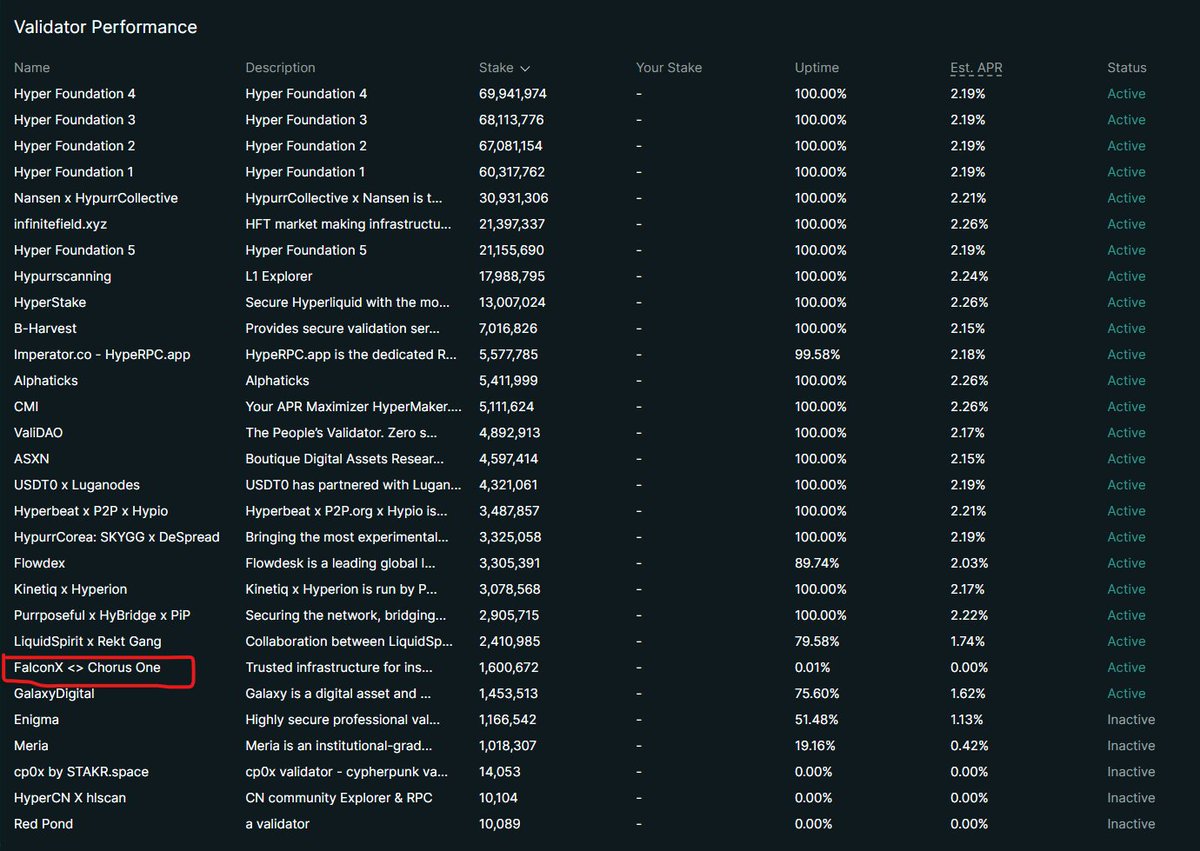This screenshot has height=851, width=1200.
Task: Click the 19.16% uptime value
Action: tap(817, 745)
